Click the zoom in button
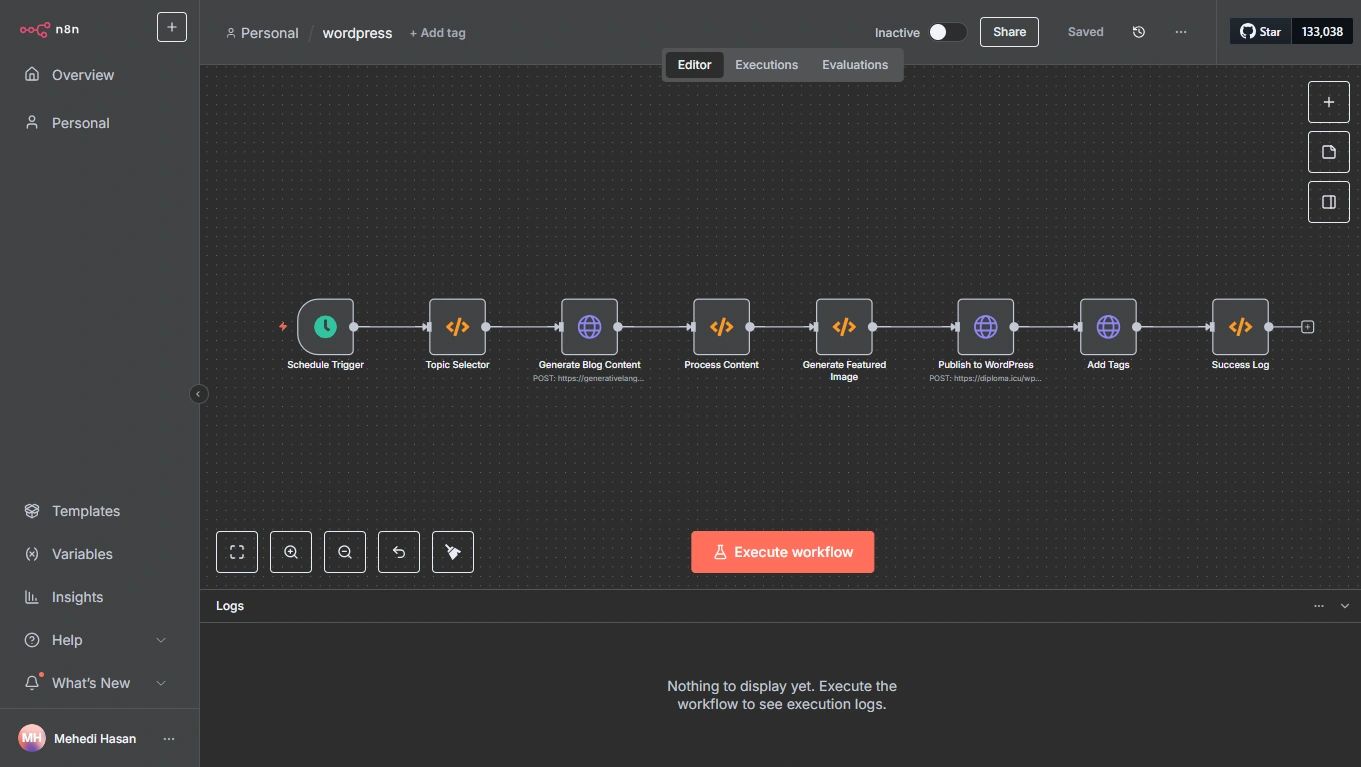The image size is (1361, 767). click(x=291, y=552)
